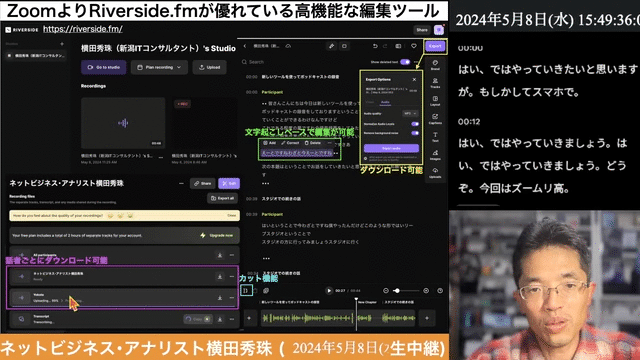640x360 pixels.
Task: Toggle Normalize Audio Levels switch
Action: pos(415,124)
